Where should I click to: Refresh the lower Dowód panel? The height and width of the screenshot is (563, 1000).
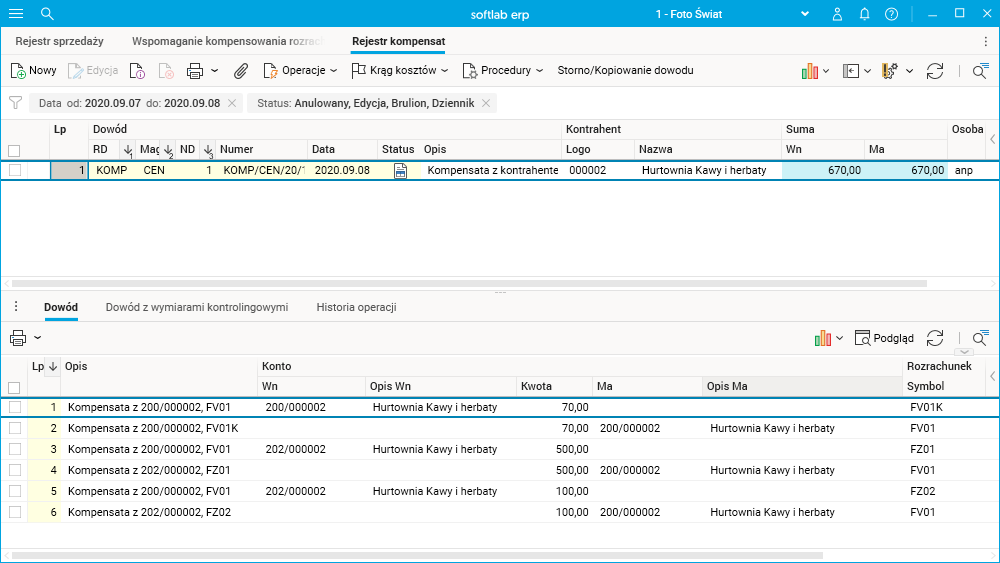pos(935,339)
